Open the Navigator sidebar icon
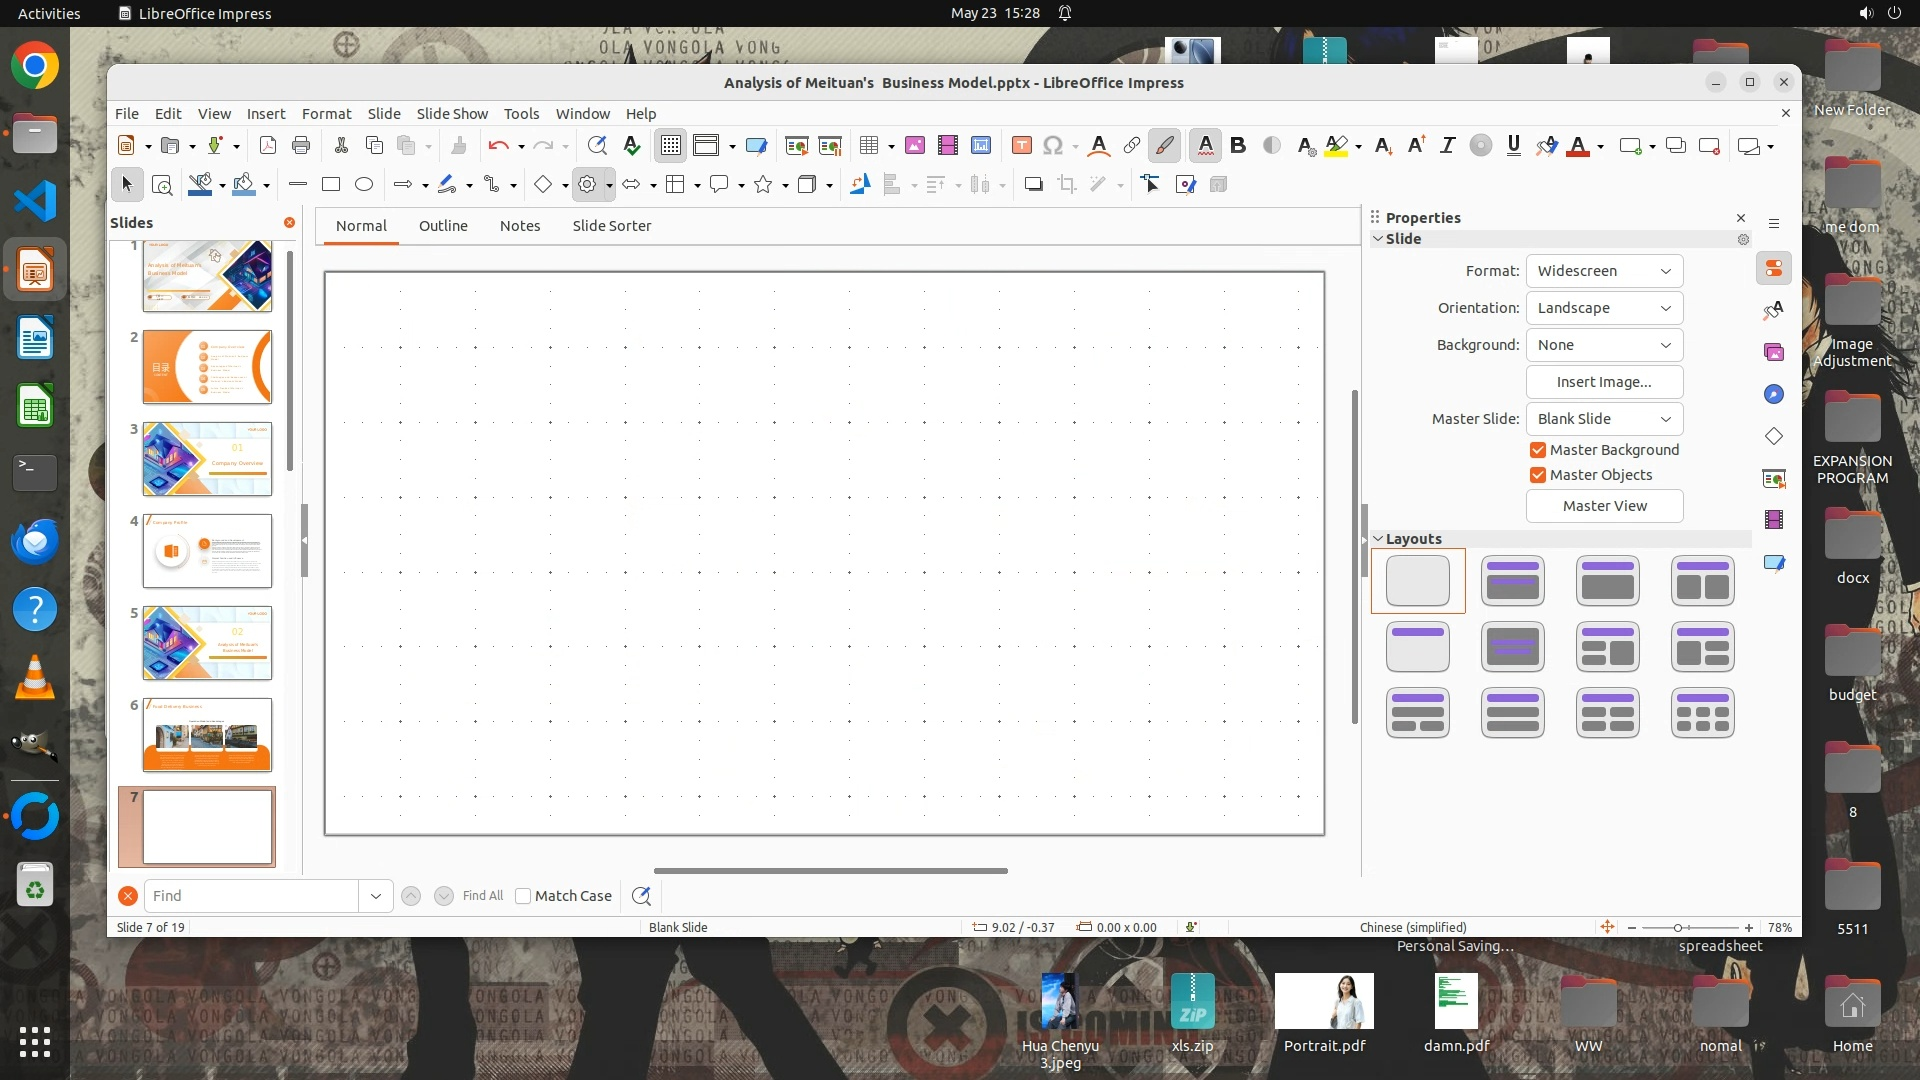This screenshot has height=1080, width=1920. tap(1774, 394)
